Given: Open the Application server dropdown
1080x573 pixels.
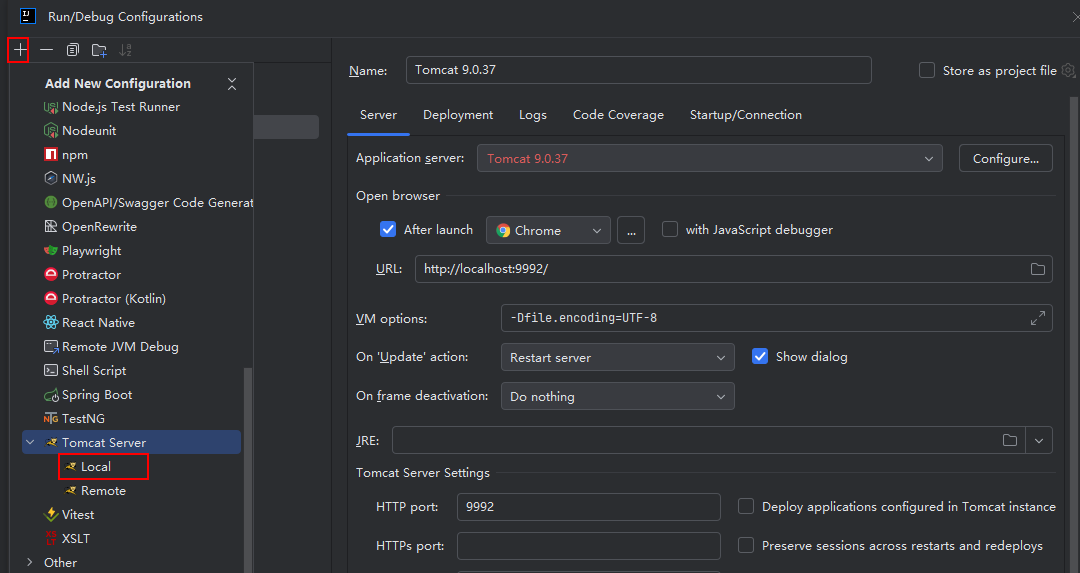Looking at the screenshot, I should pos(709,158).
